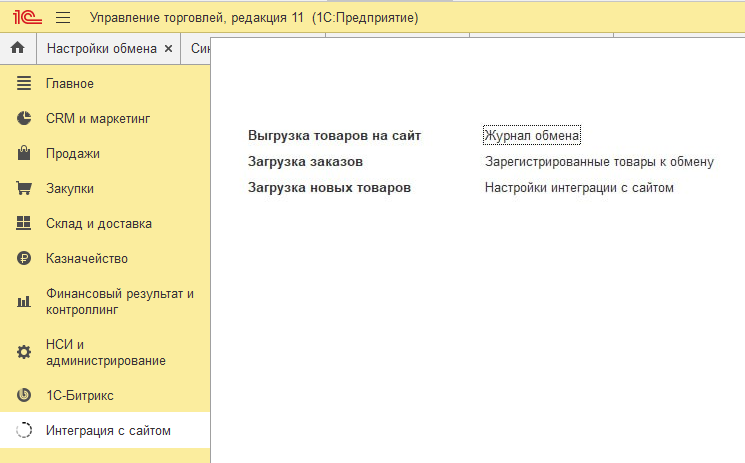
Task: Click the CRM и маркетинг pie icon
Action: (x=24, y=118)
